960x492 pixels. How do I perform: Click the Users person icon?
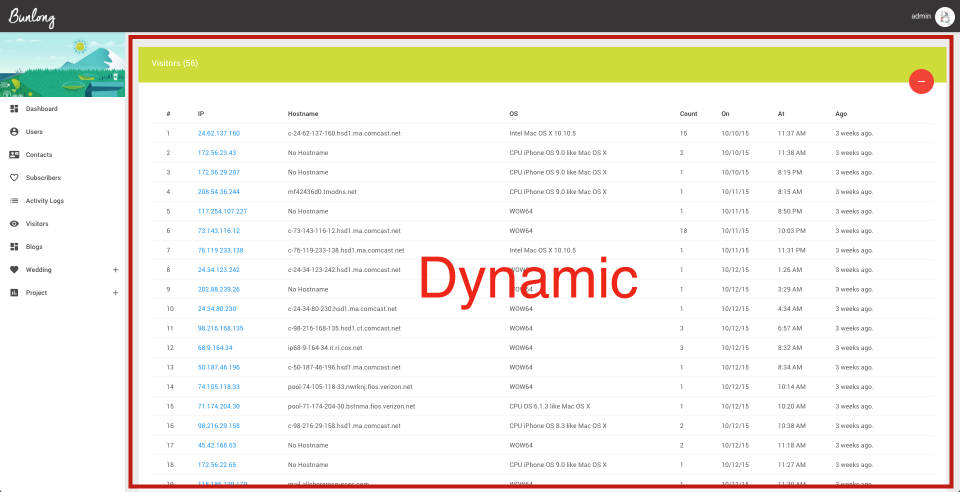click(14, 131)
